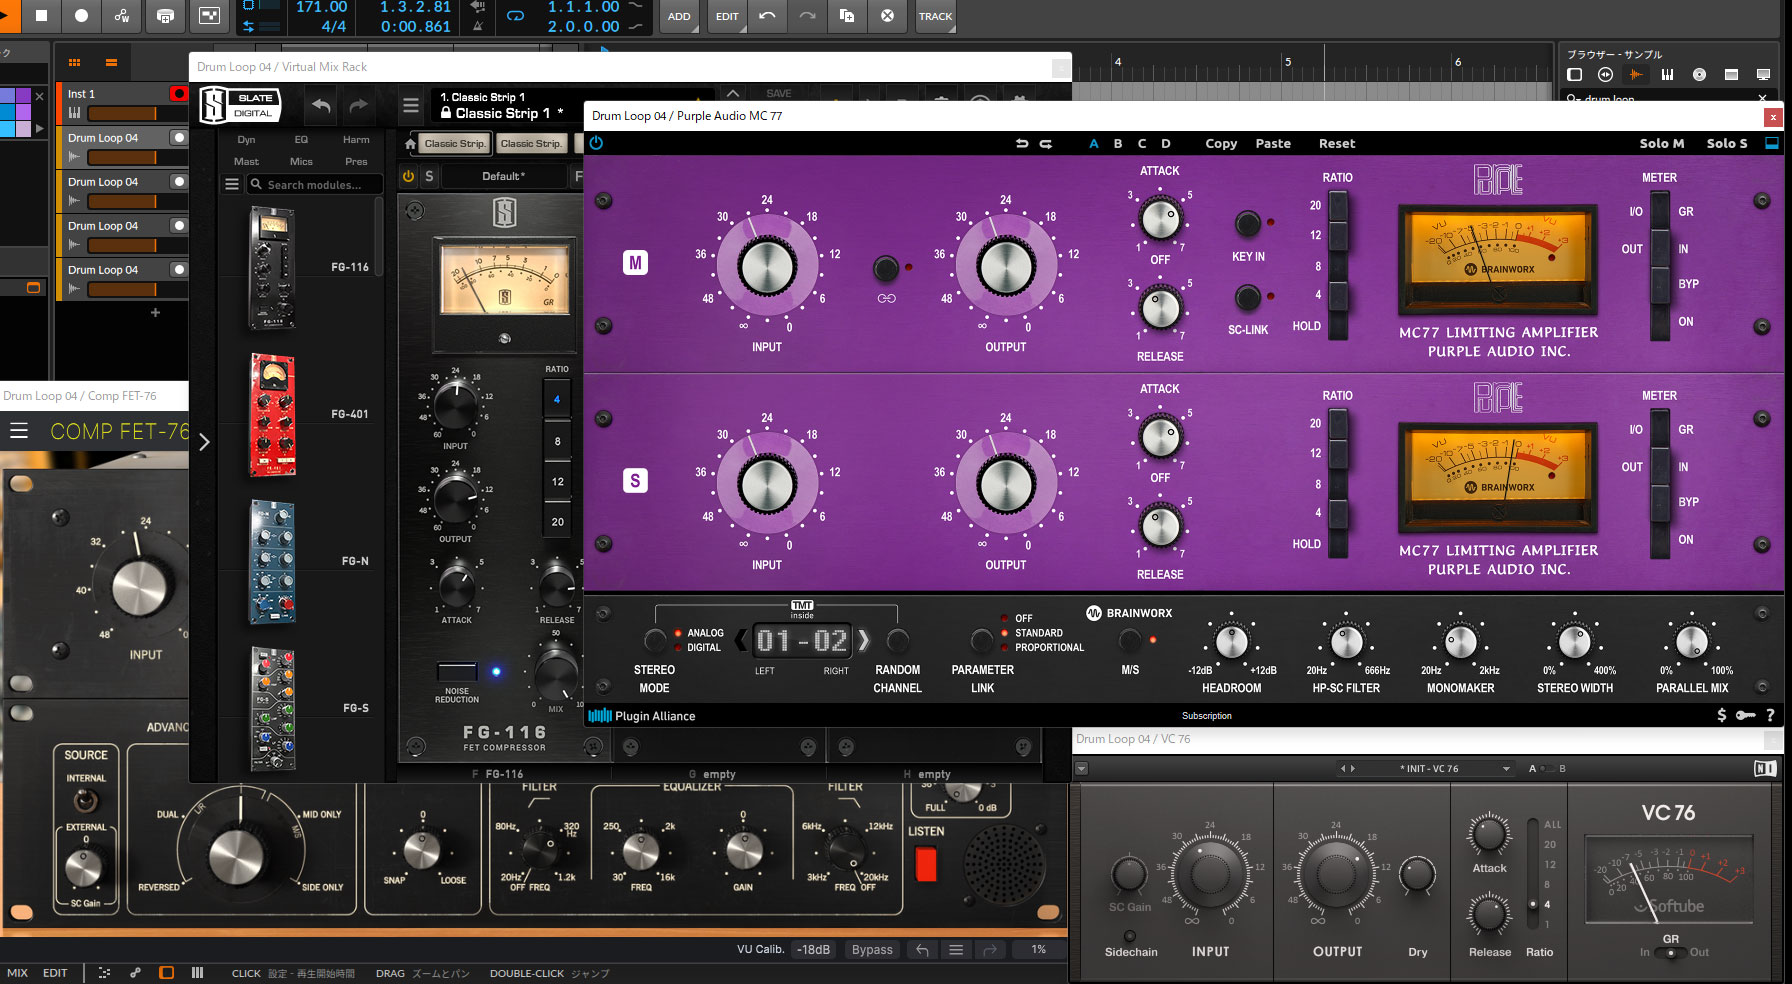The width and height of the screenshot is (1792, 984).
Task: Switch to the Mics category in module browser
Action: pyautogui.click(x=301, y=161)
